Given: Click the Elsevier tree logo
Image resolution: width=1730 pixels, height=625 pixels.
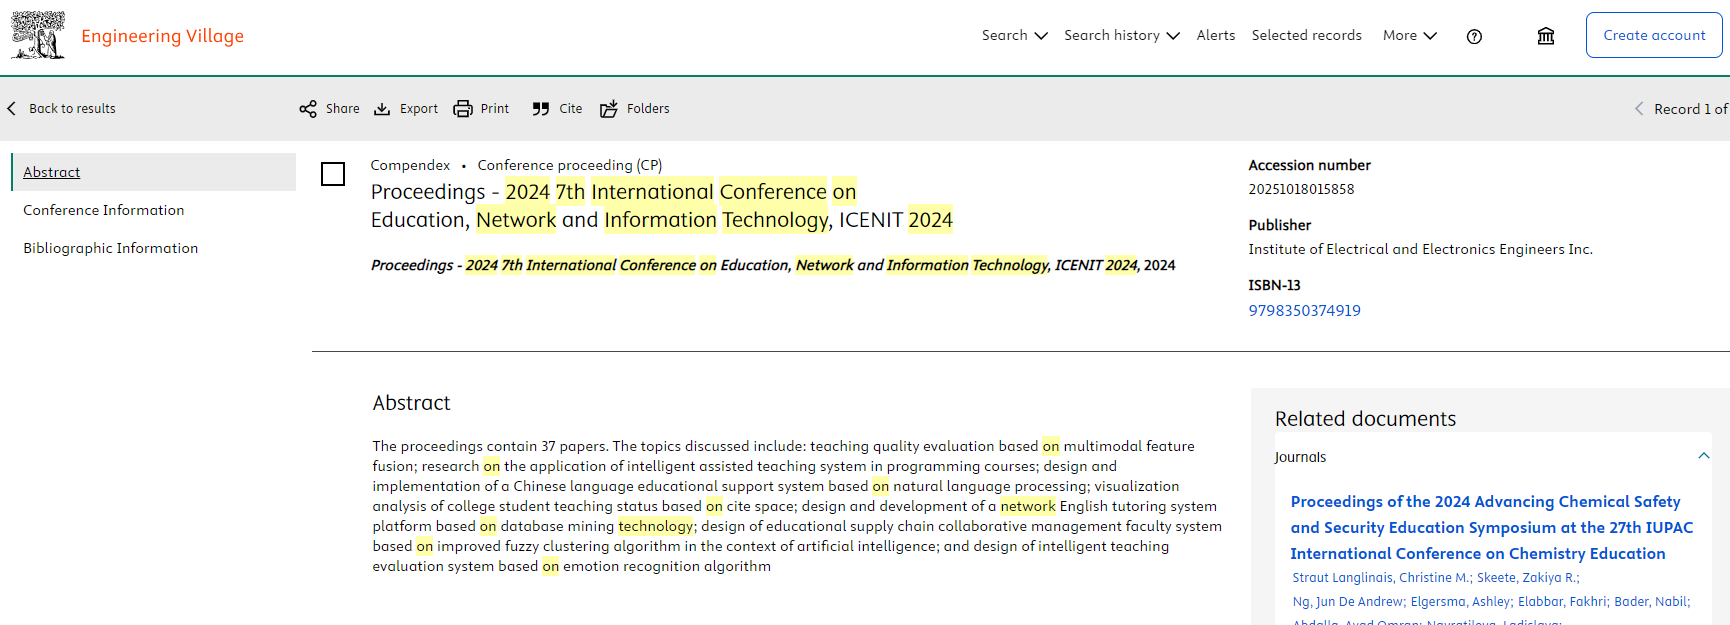Looking at the screenshot, I should pyautogui.click(x=38, y=35).
